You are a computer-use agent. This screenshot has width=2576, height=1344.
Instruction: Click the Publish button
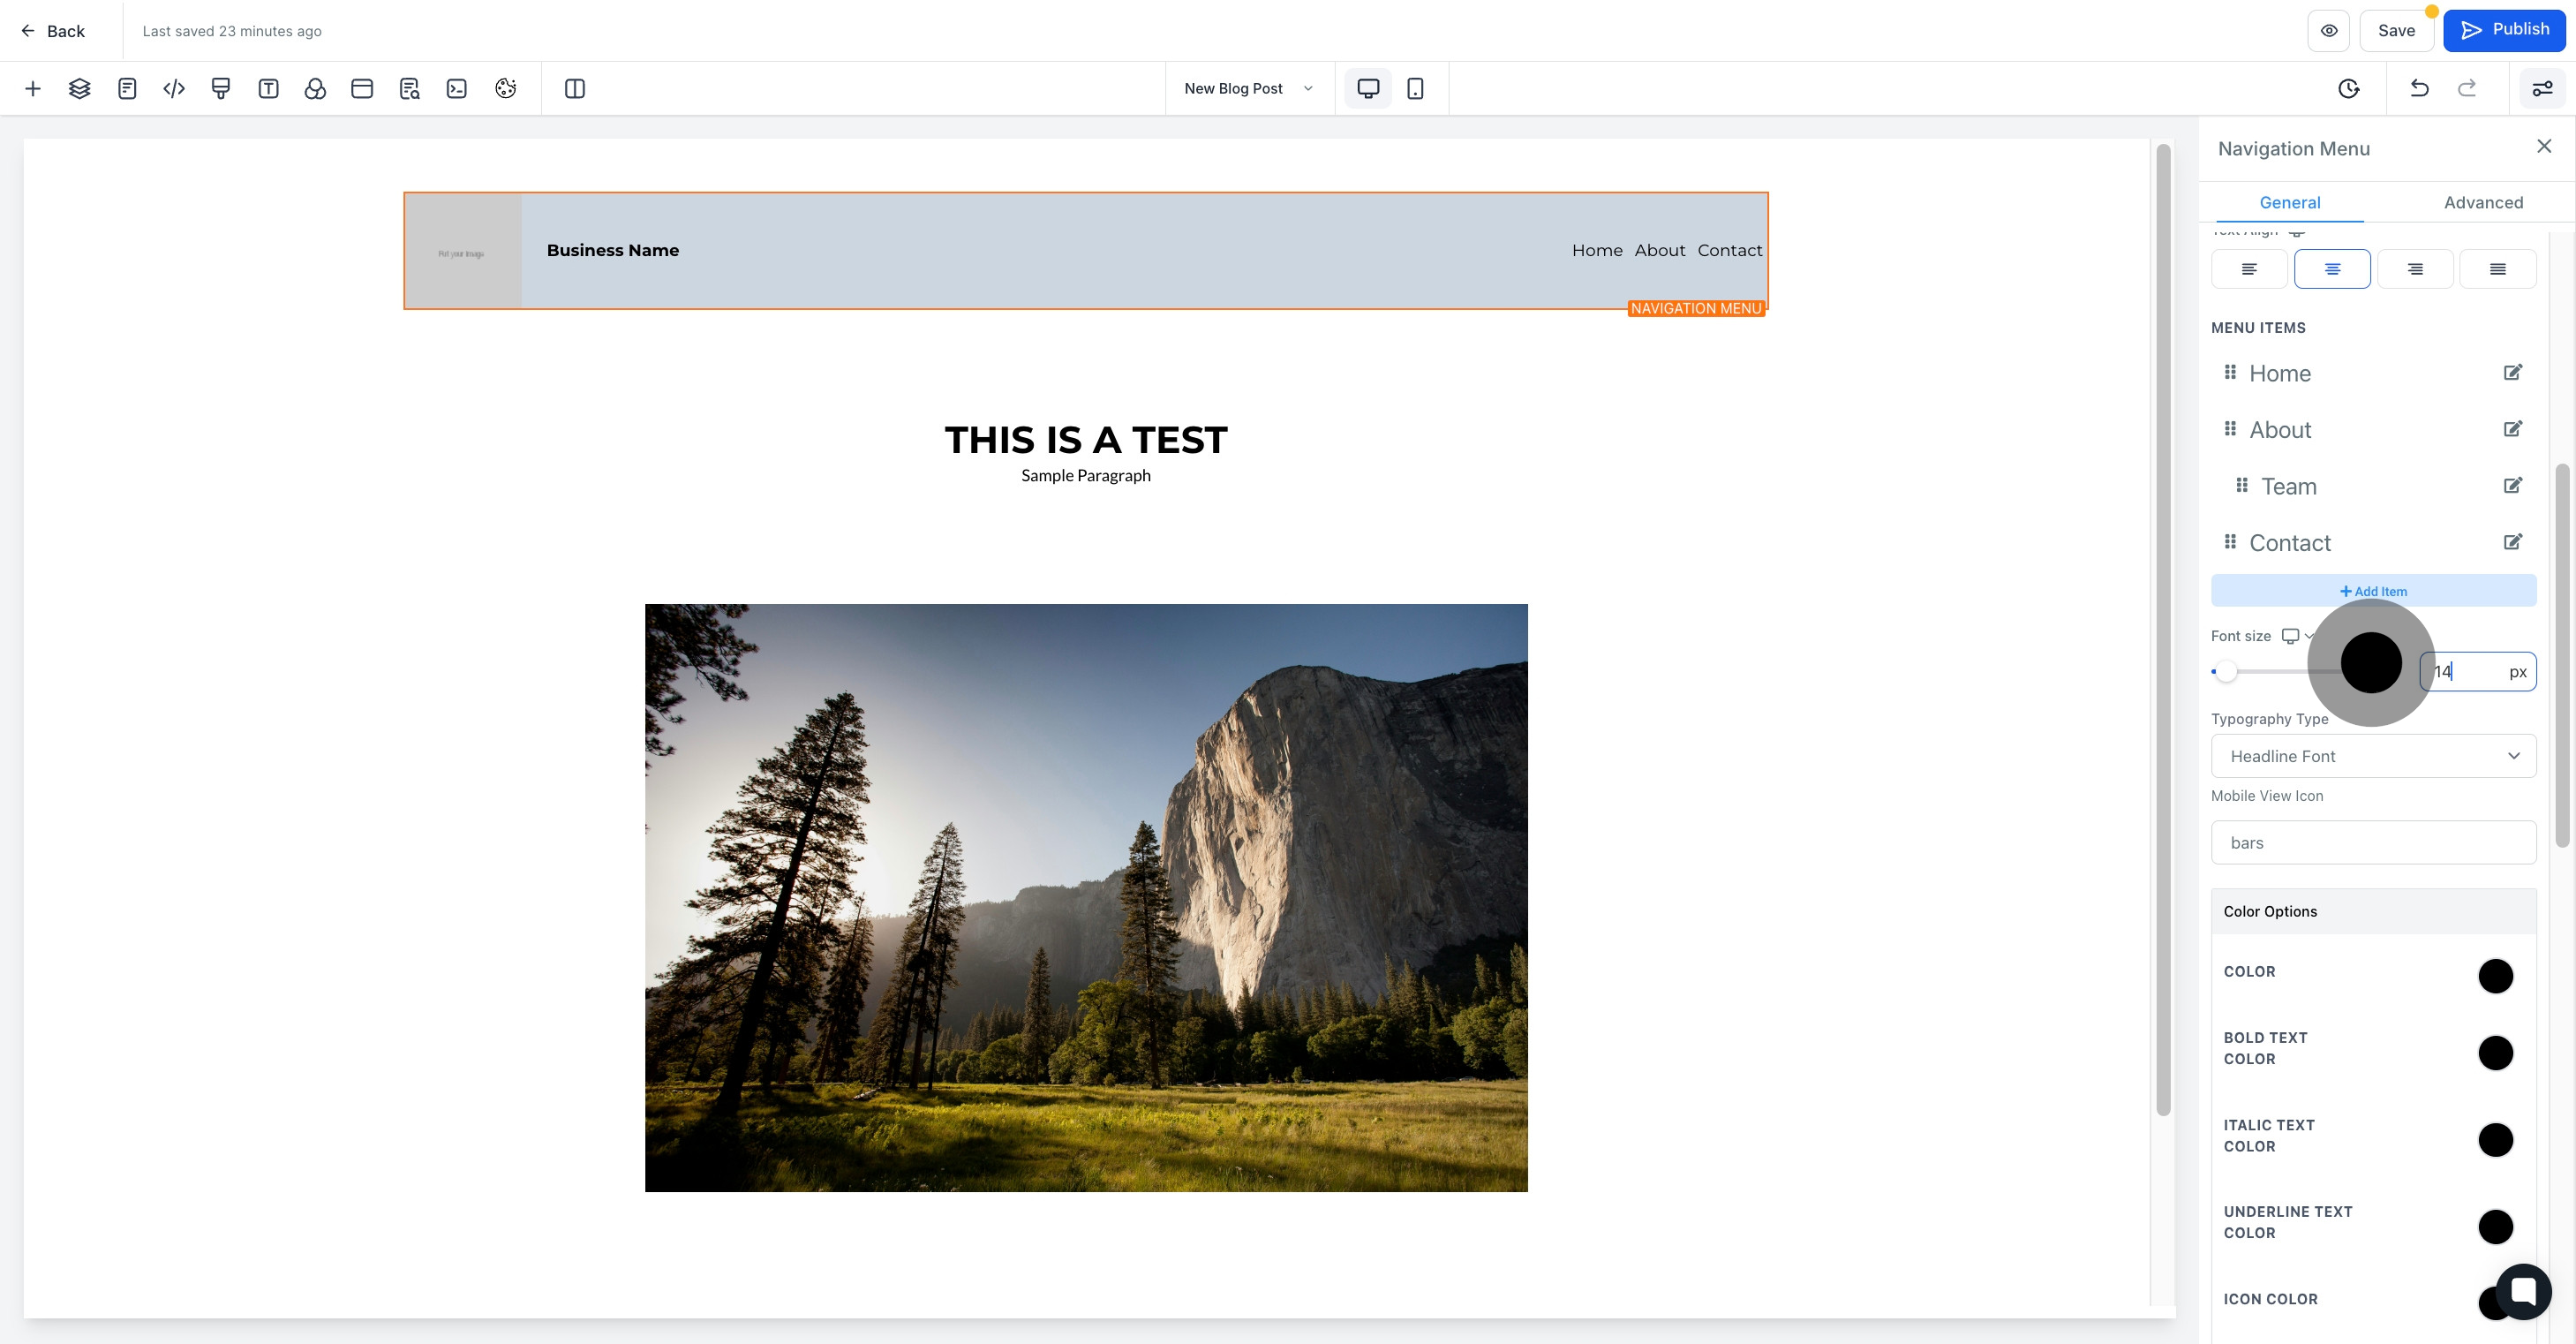(2504, 30)
